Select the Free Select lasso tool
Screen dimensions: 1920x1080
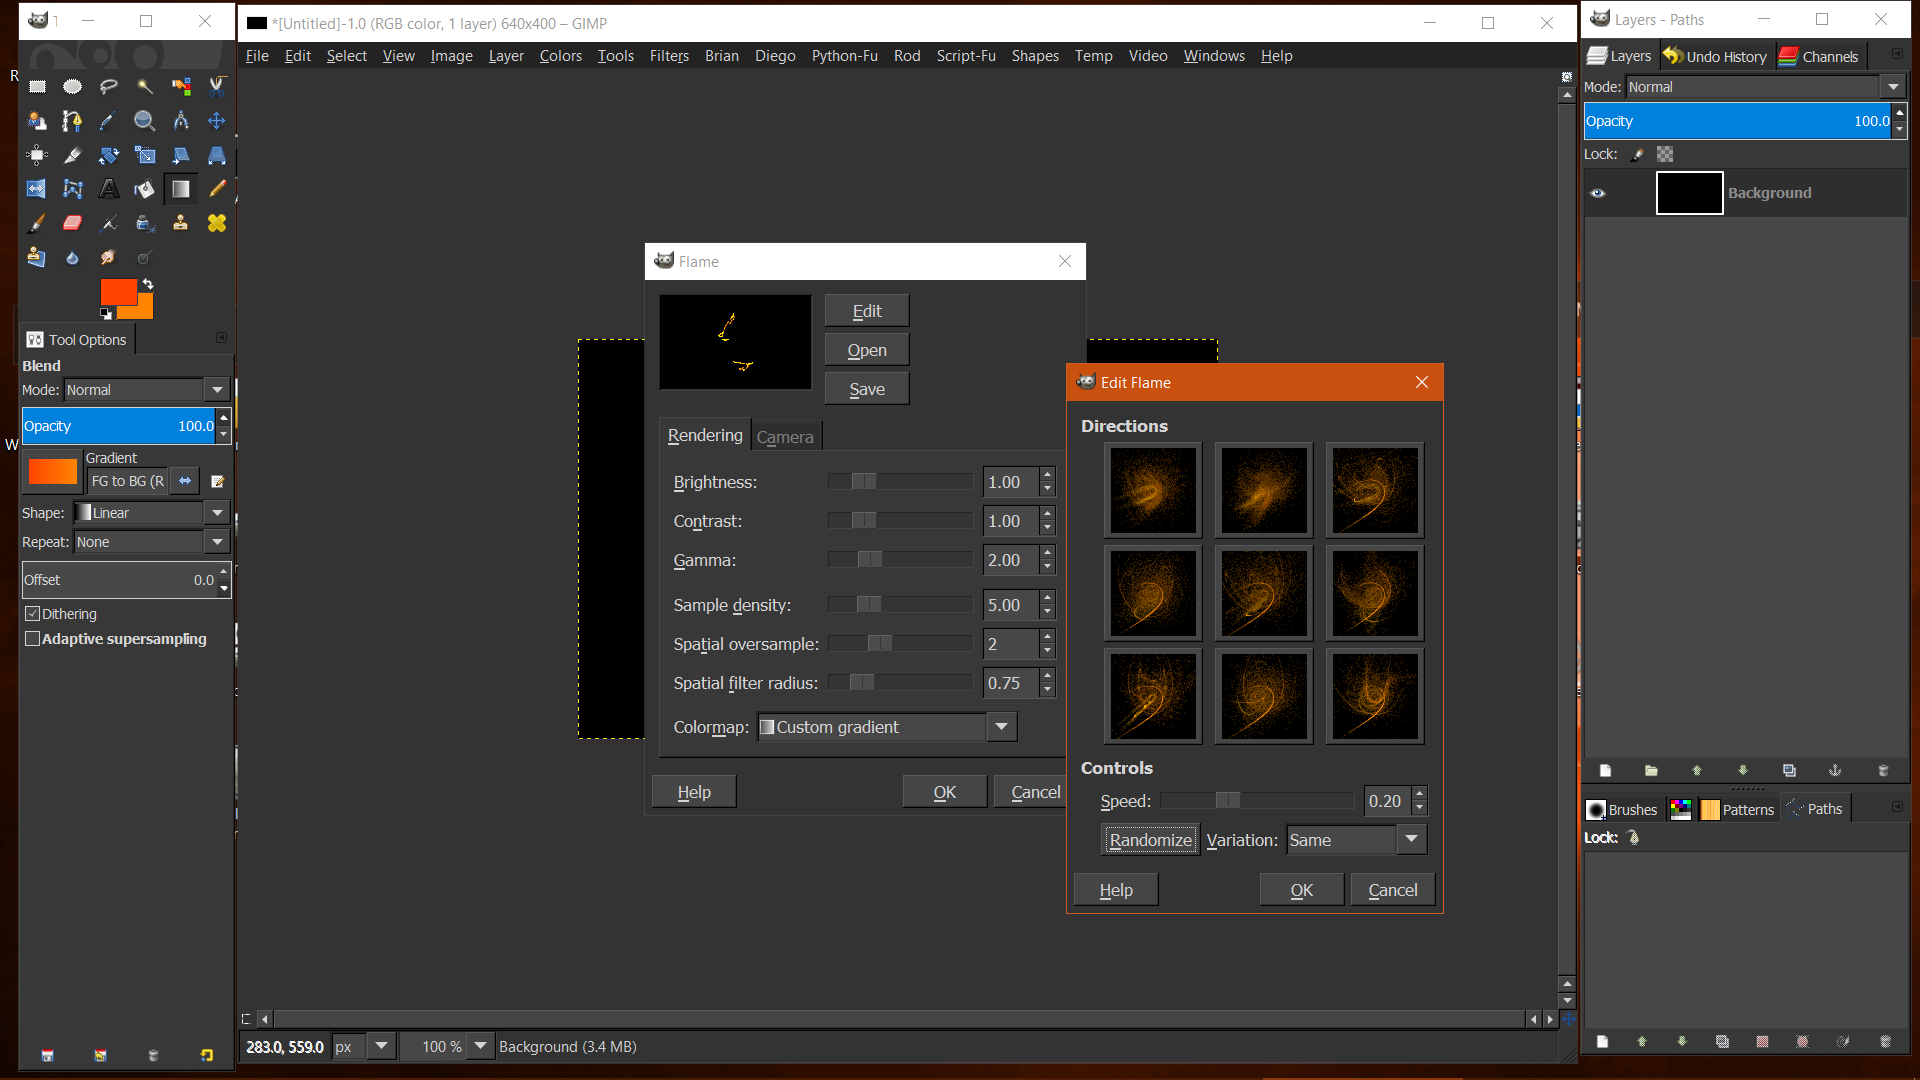[109, 87]
